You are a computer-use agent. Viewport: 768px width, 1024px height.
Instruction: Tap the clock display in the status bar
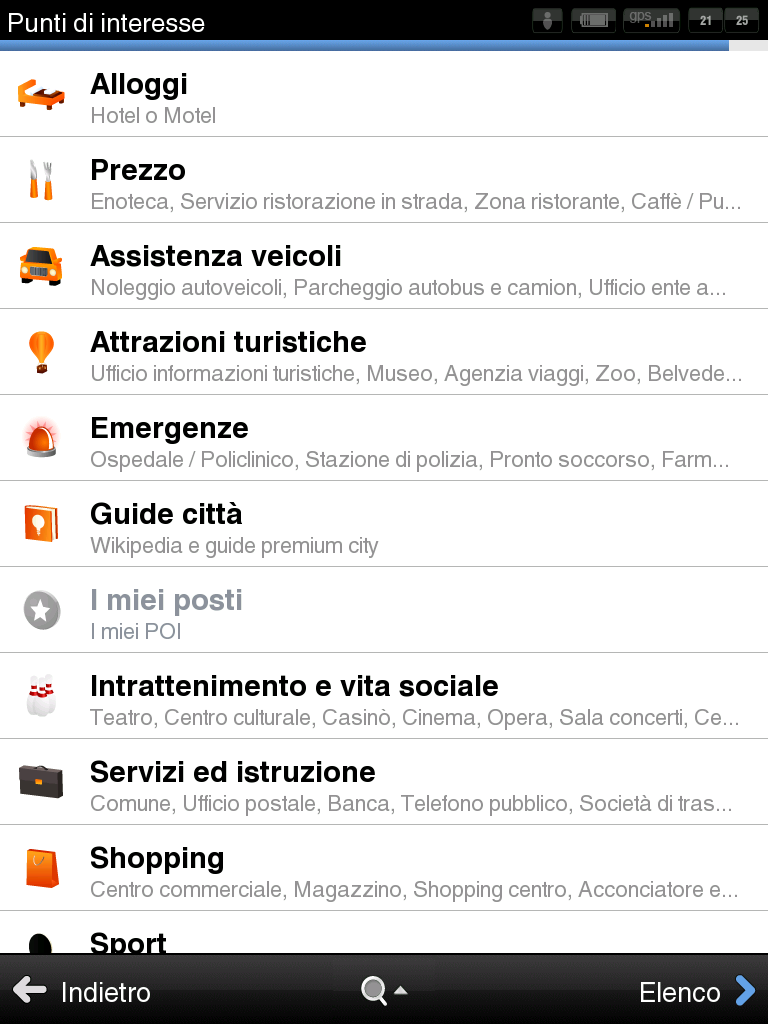point(724,20)
